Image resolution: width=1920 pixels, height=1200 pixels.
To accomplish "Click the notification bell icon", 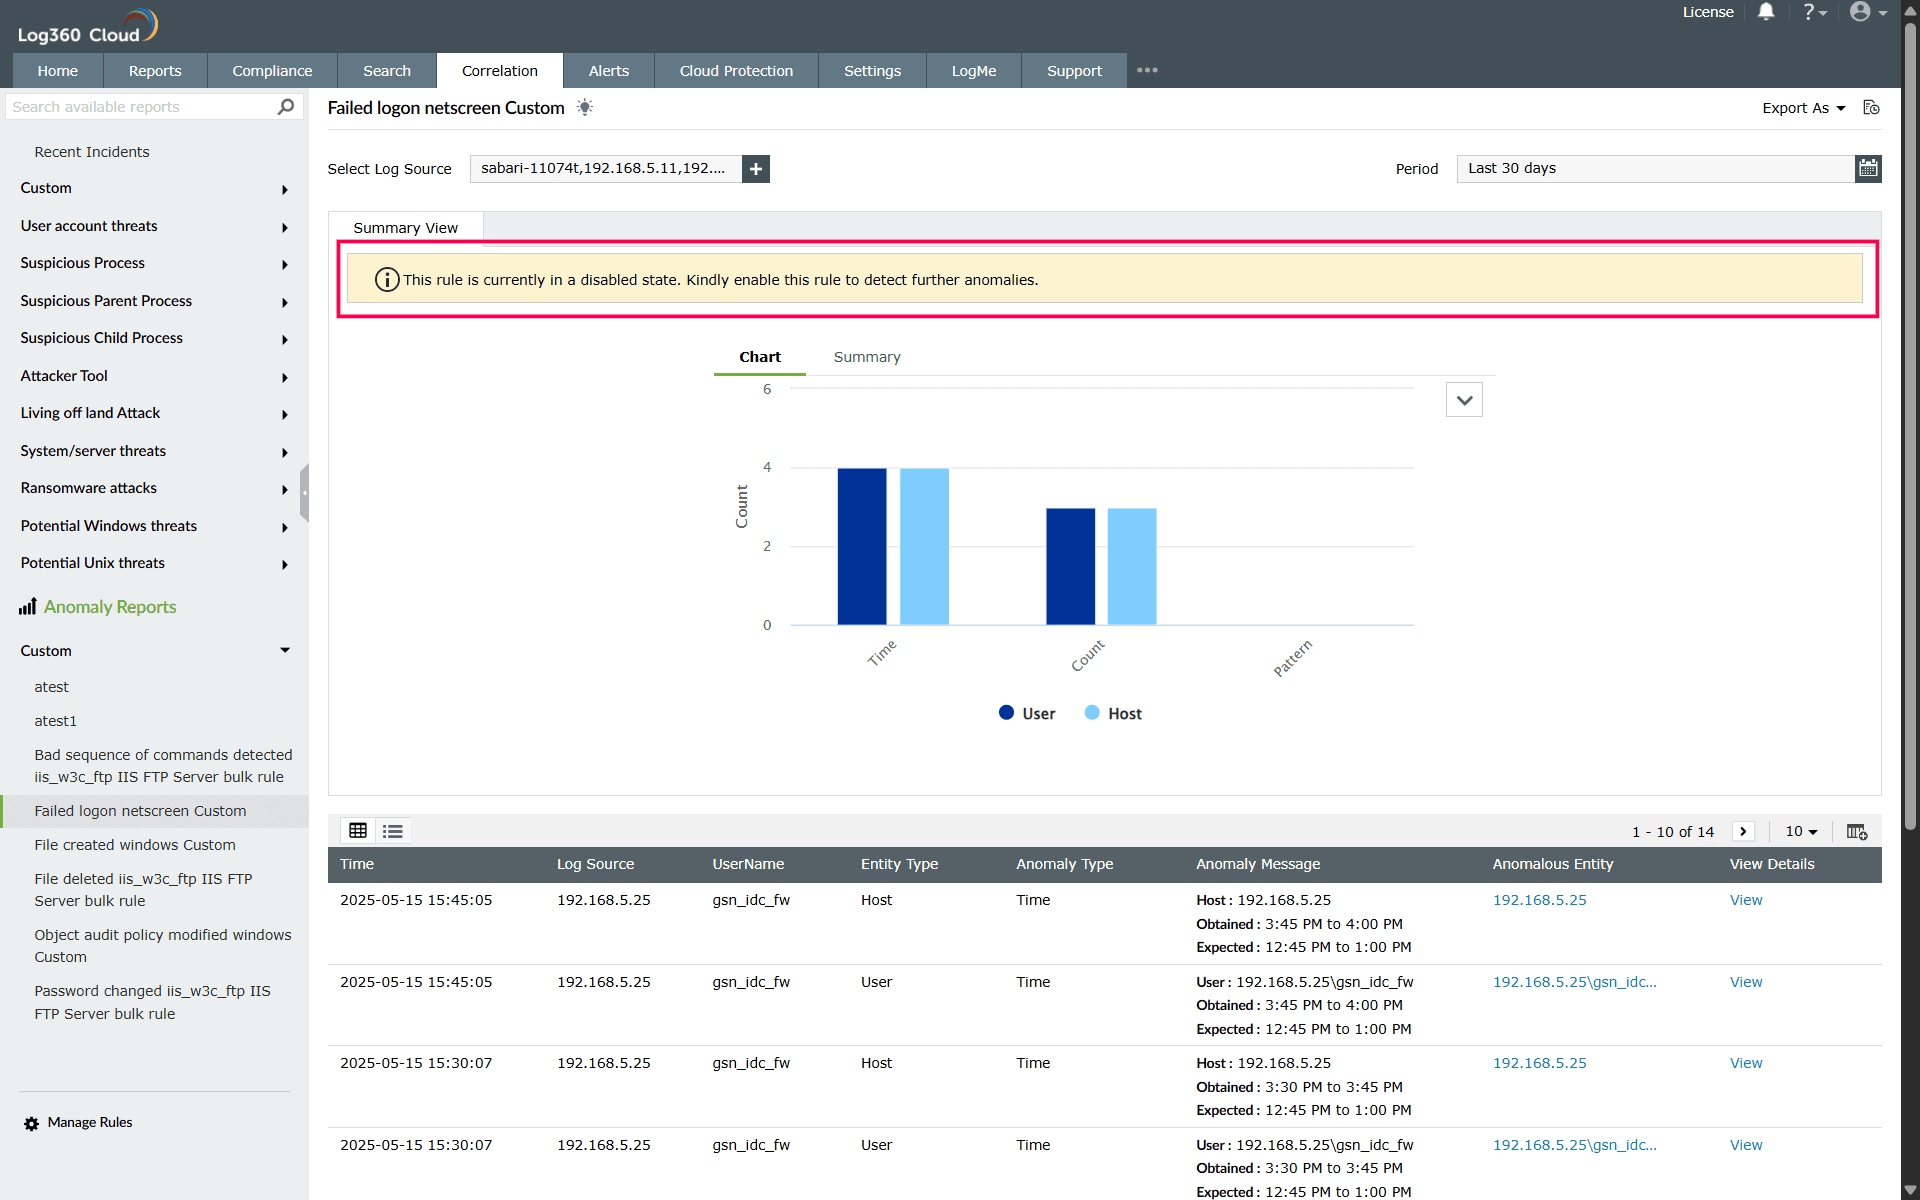I will pos(1766,12).
